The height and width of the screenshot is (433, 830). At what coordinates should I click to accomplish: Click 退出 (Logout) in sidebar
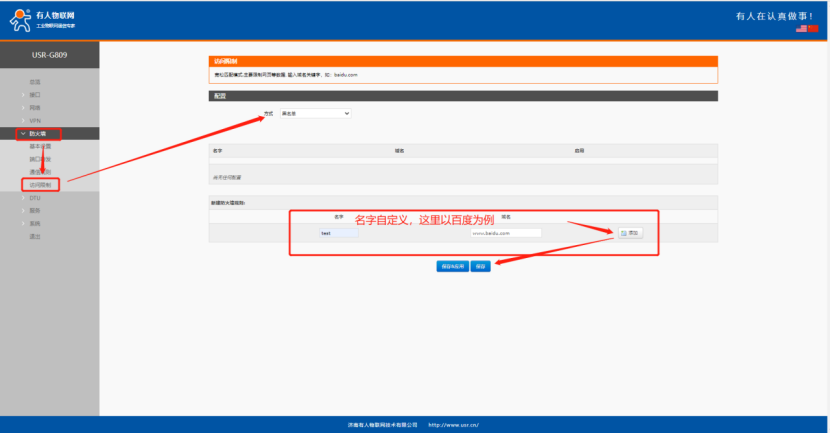pos(35,237)
